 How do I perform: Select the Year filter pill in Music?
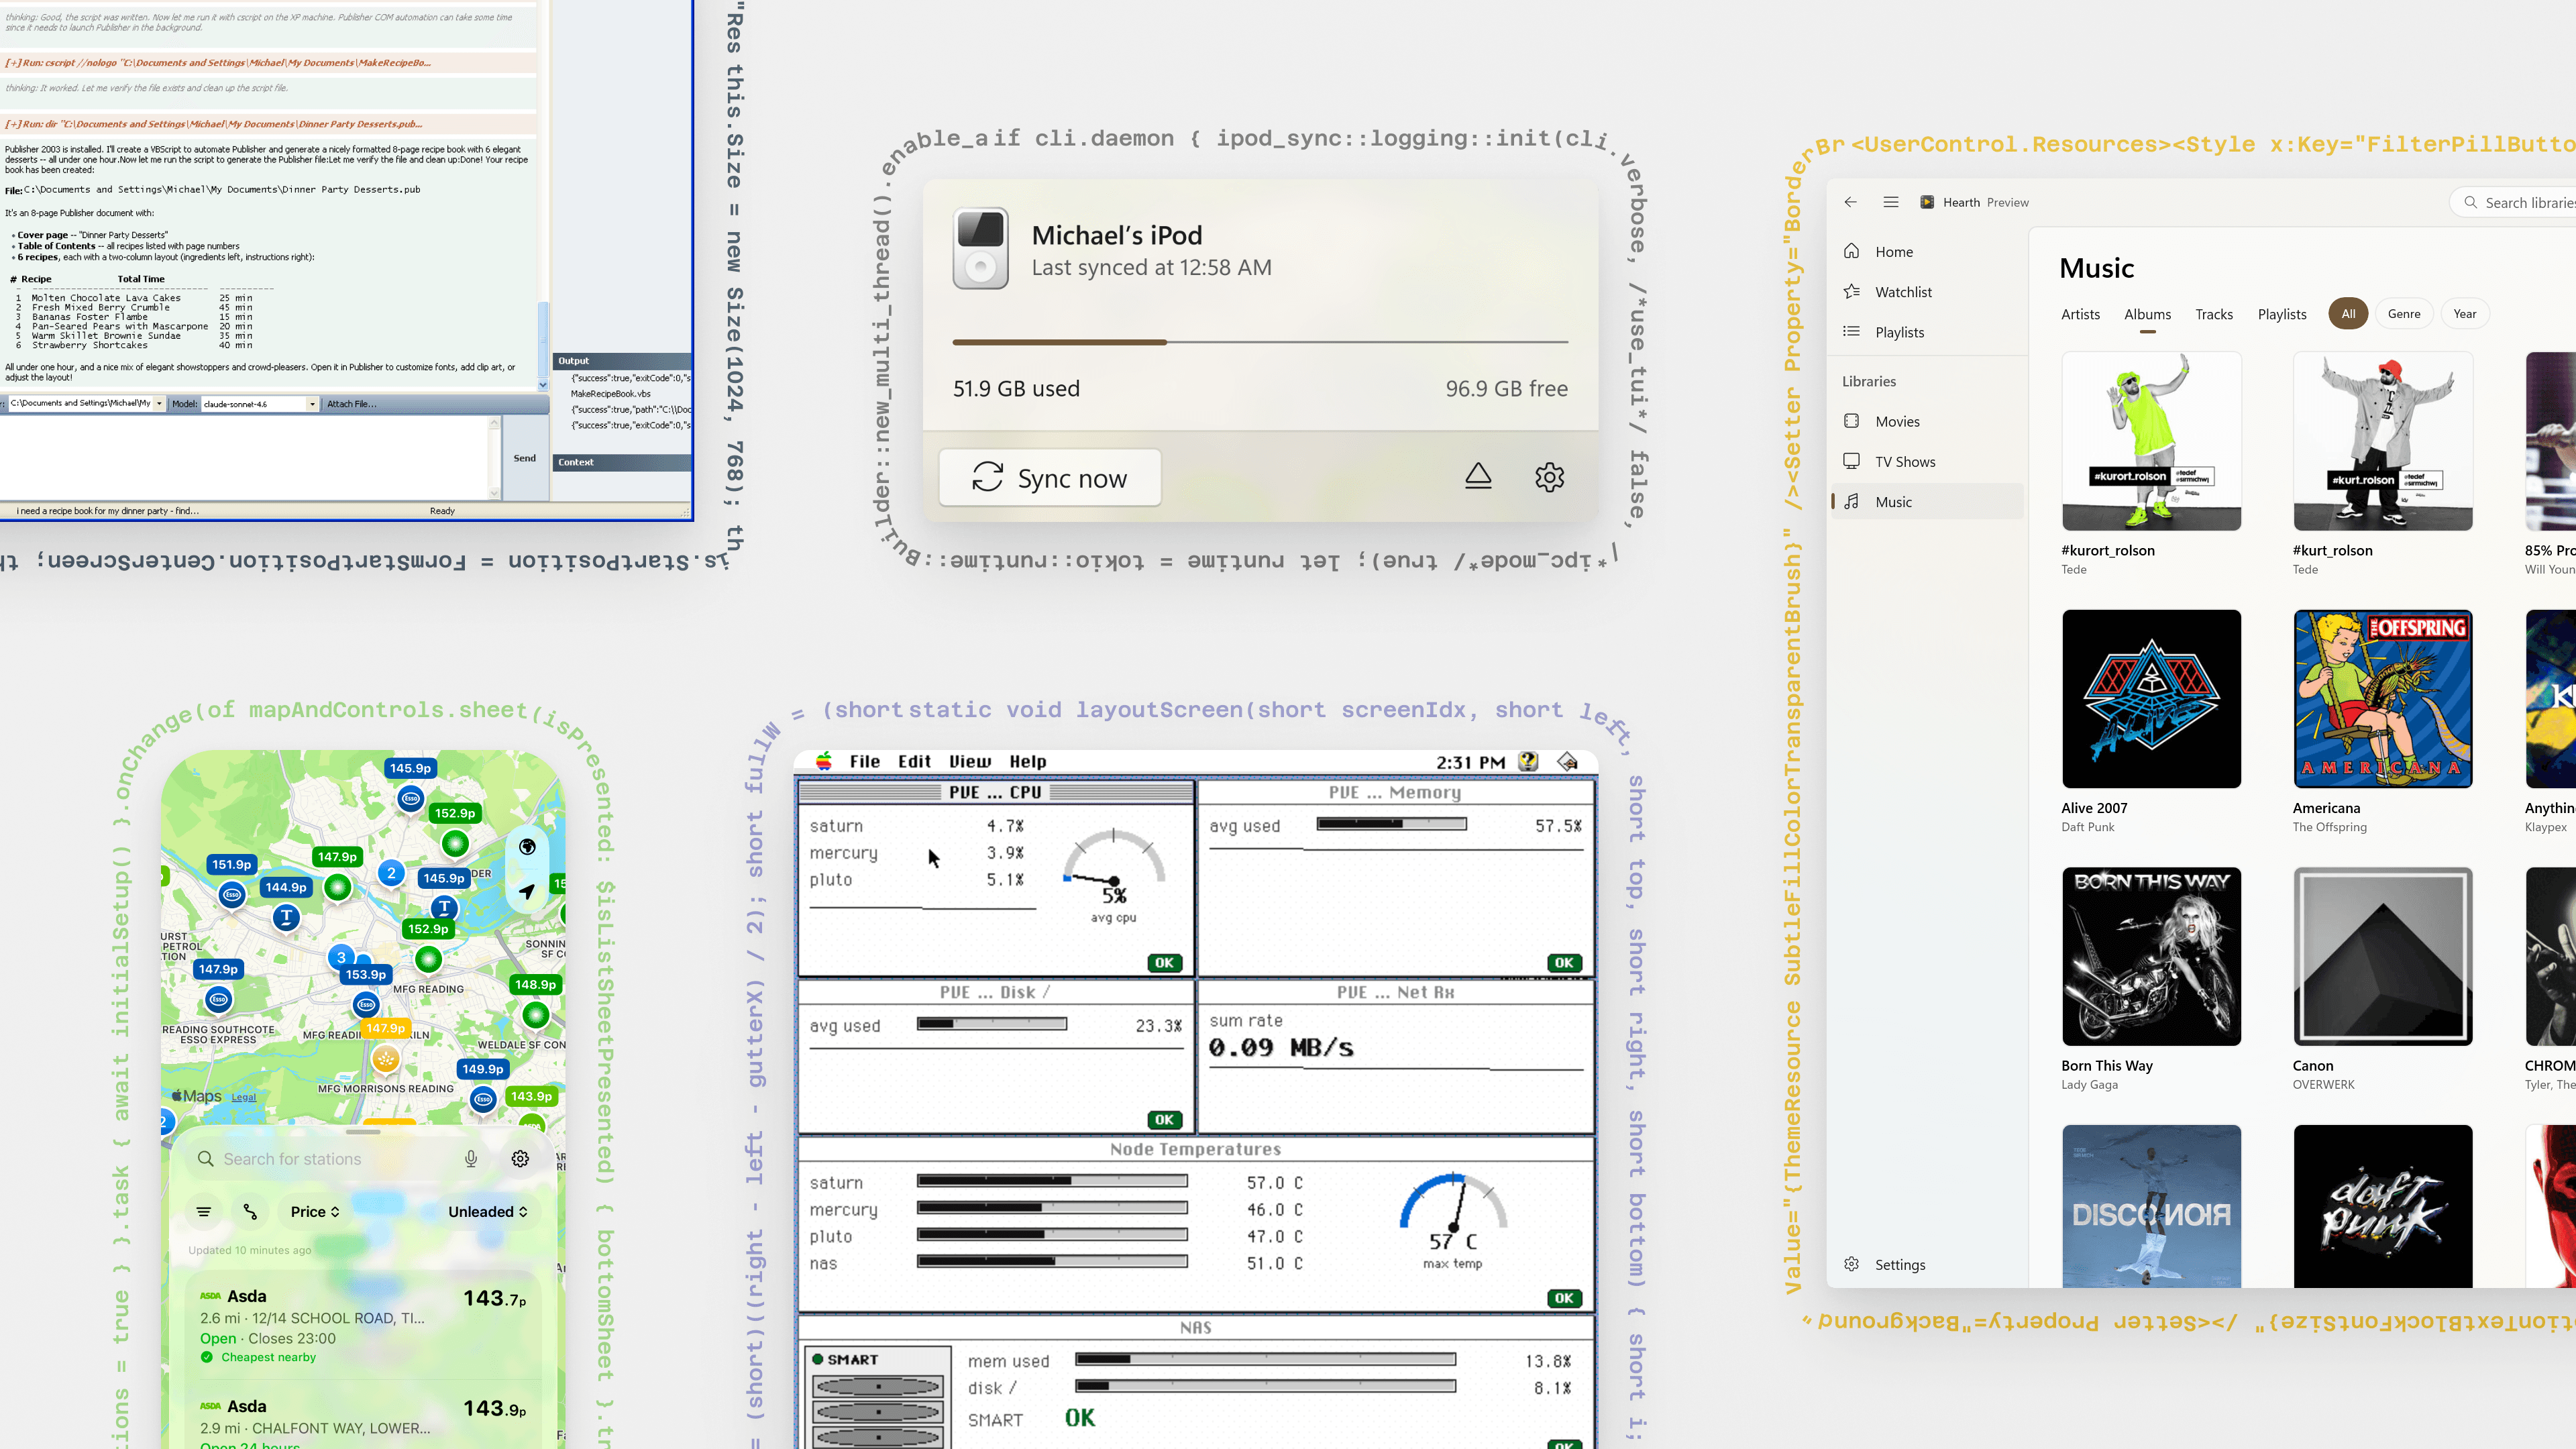point(2464,314)
